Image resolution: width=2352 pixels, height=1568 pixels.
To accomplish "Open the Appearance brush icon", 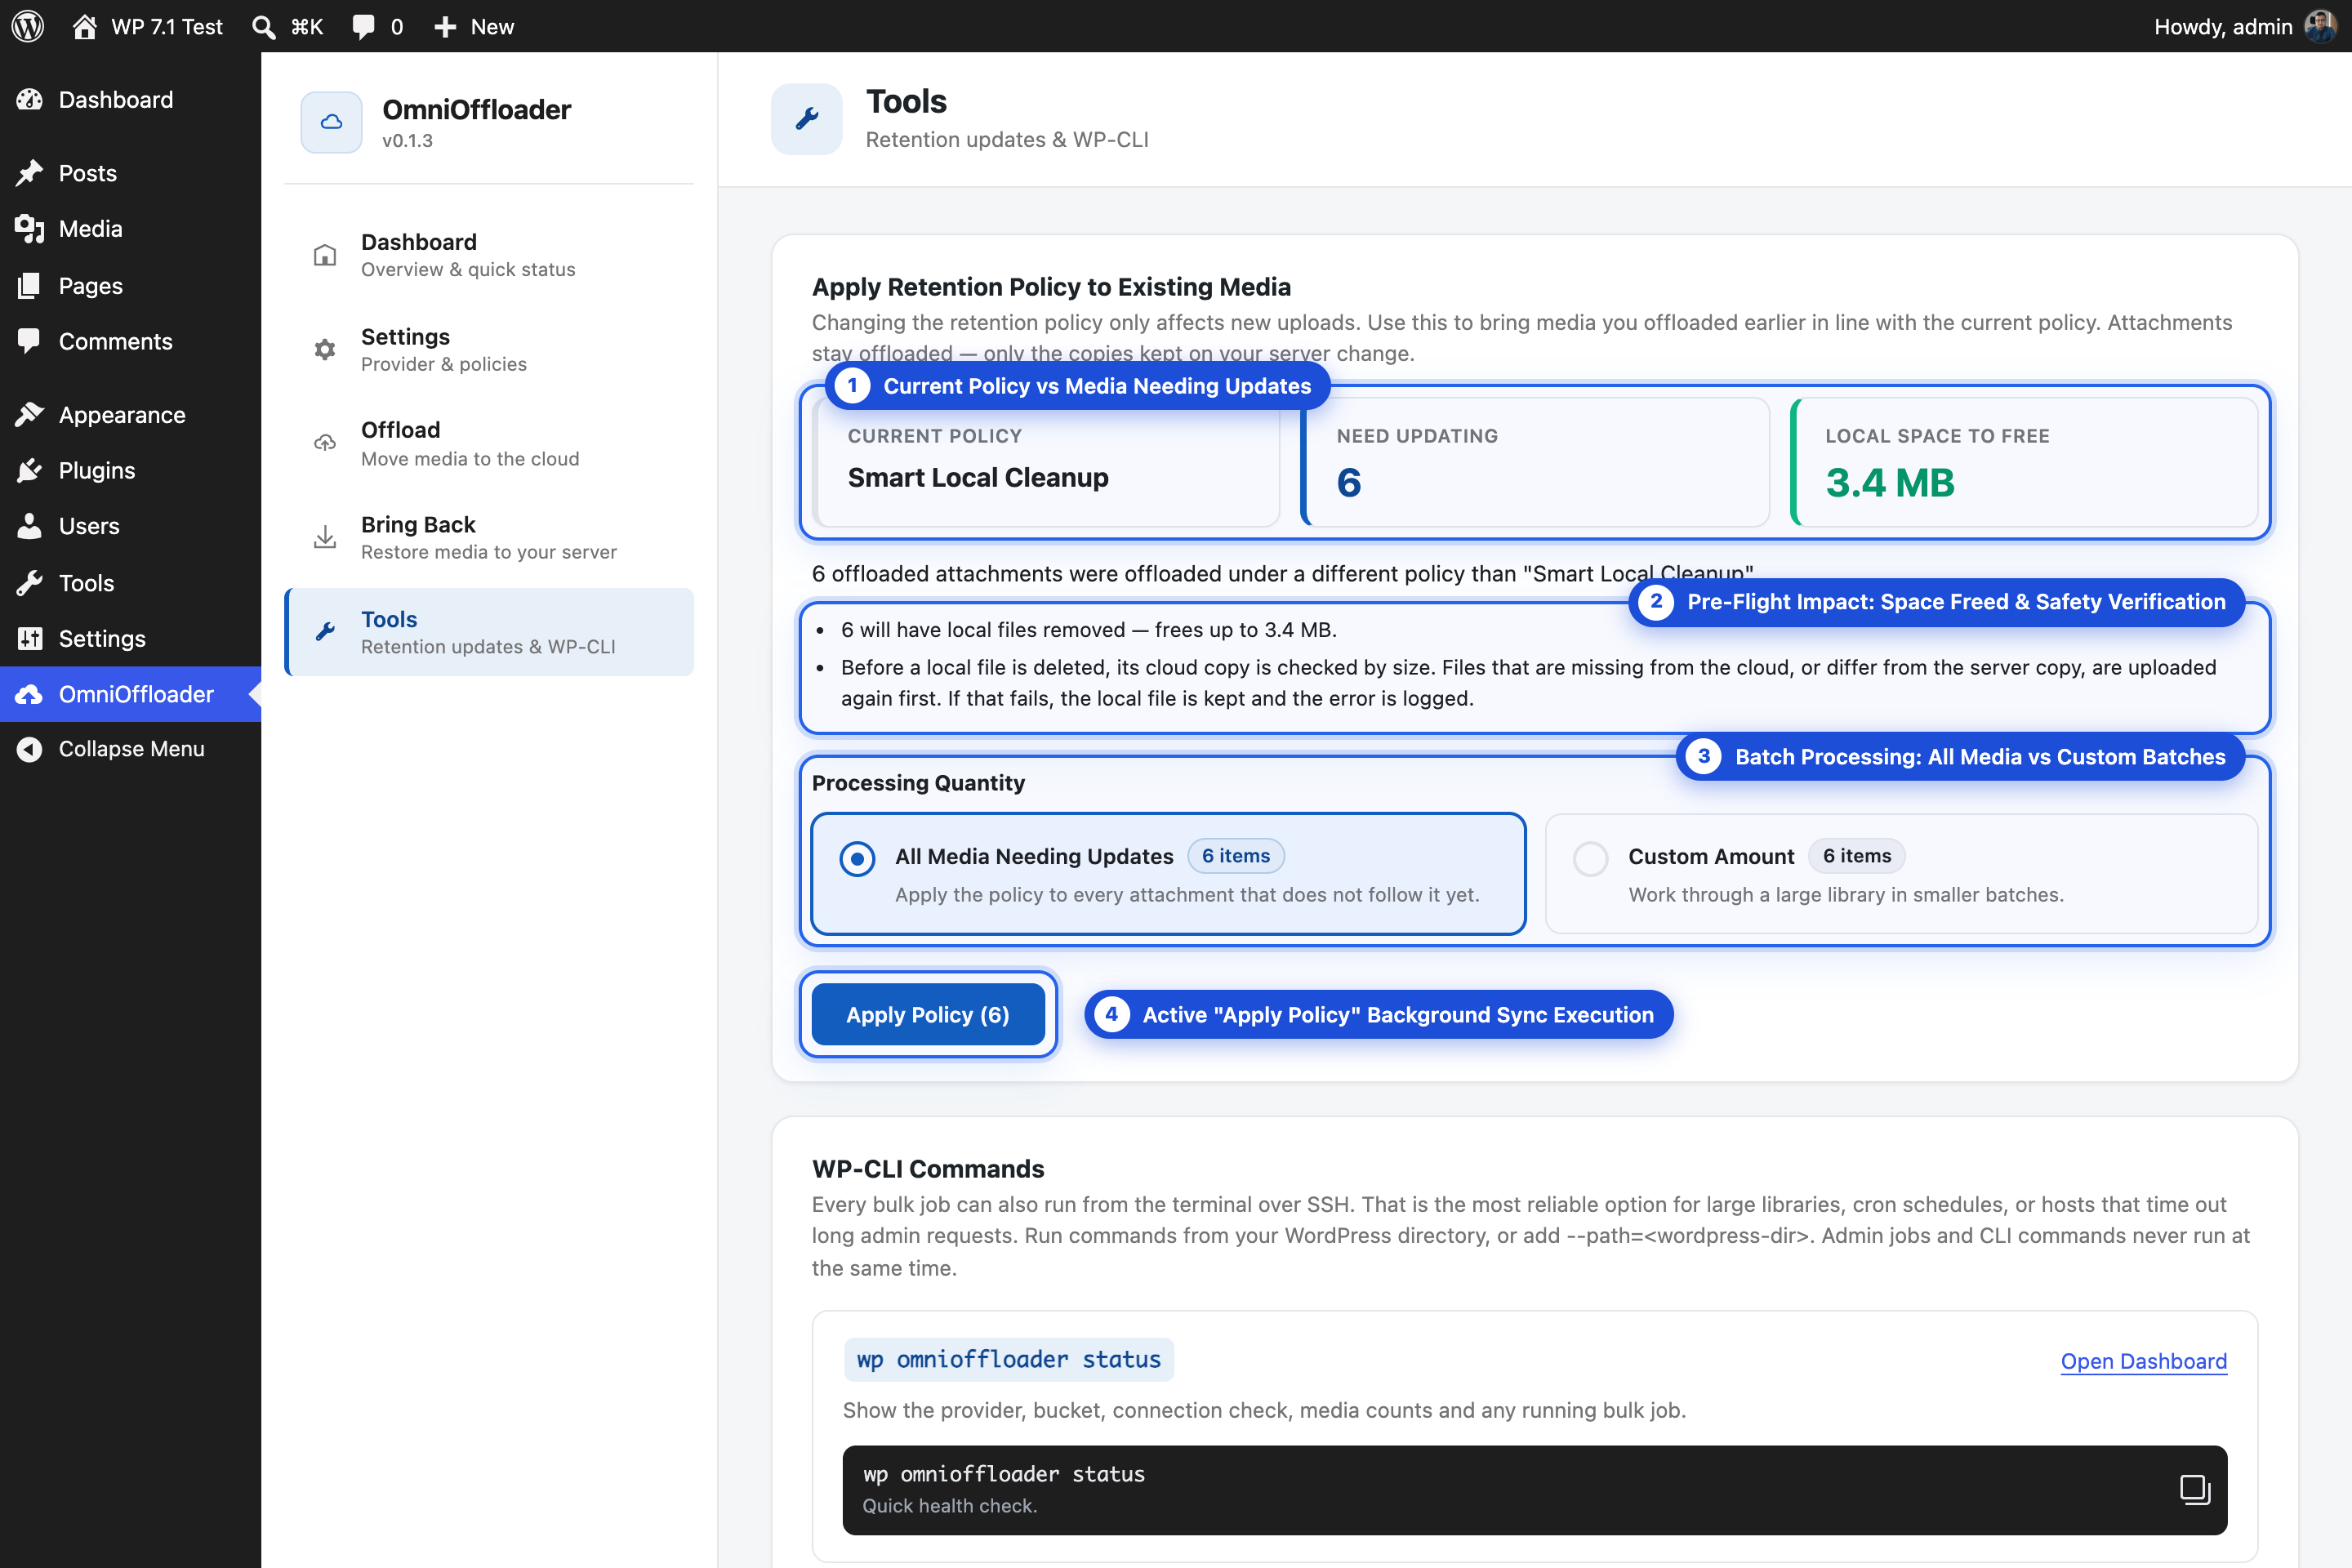I will click(30, 414).
